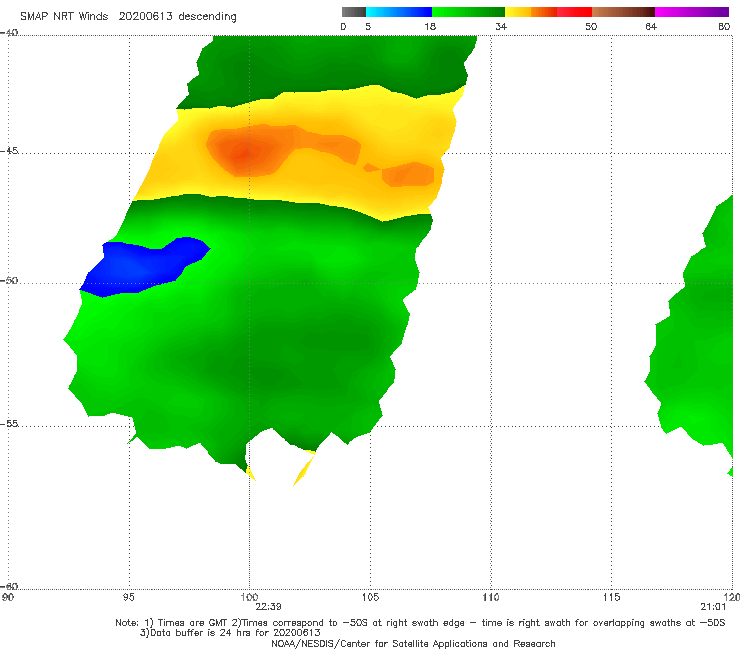
Task: Click the swath time '21:01'
Action: point(713,607)
